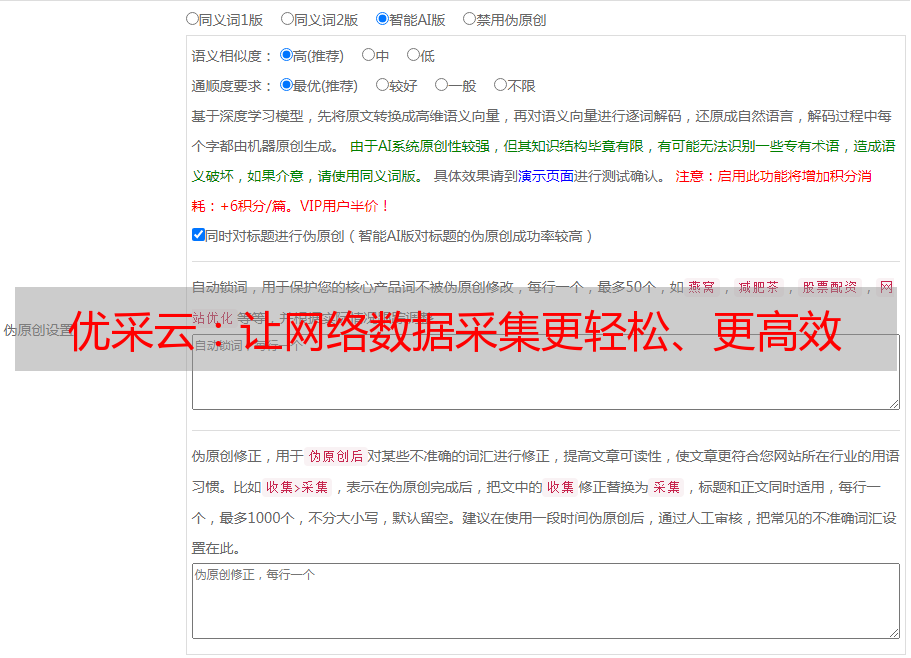
Task: Click into the 伪原创修正 textarea
Action: click(x=546, y=601)
